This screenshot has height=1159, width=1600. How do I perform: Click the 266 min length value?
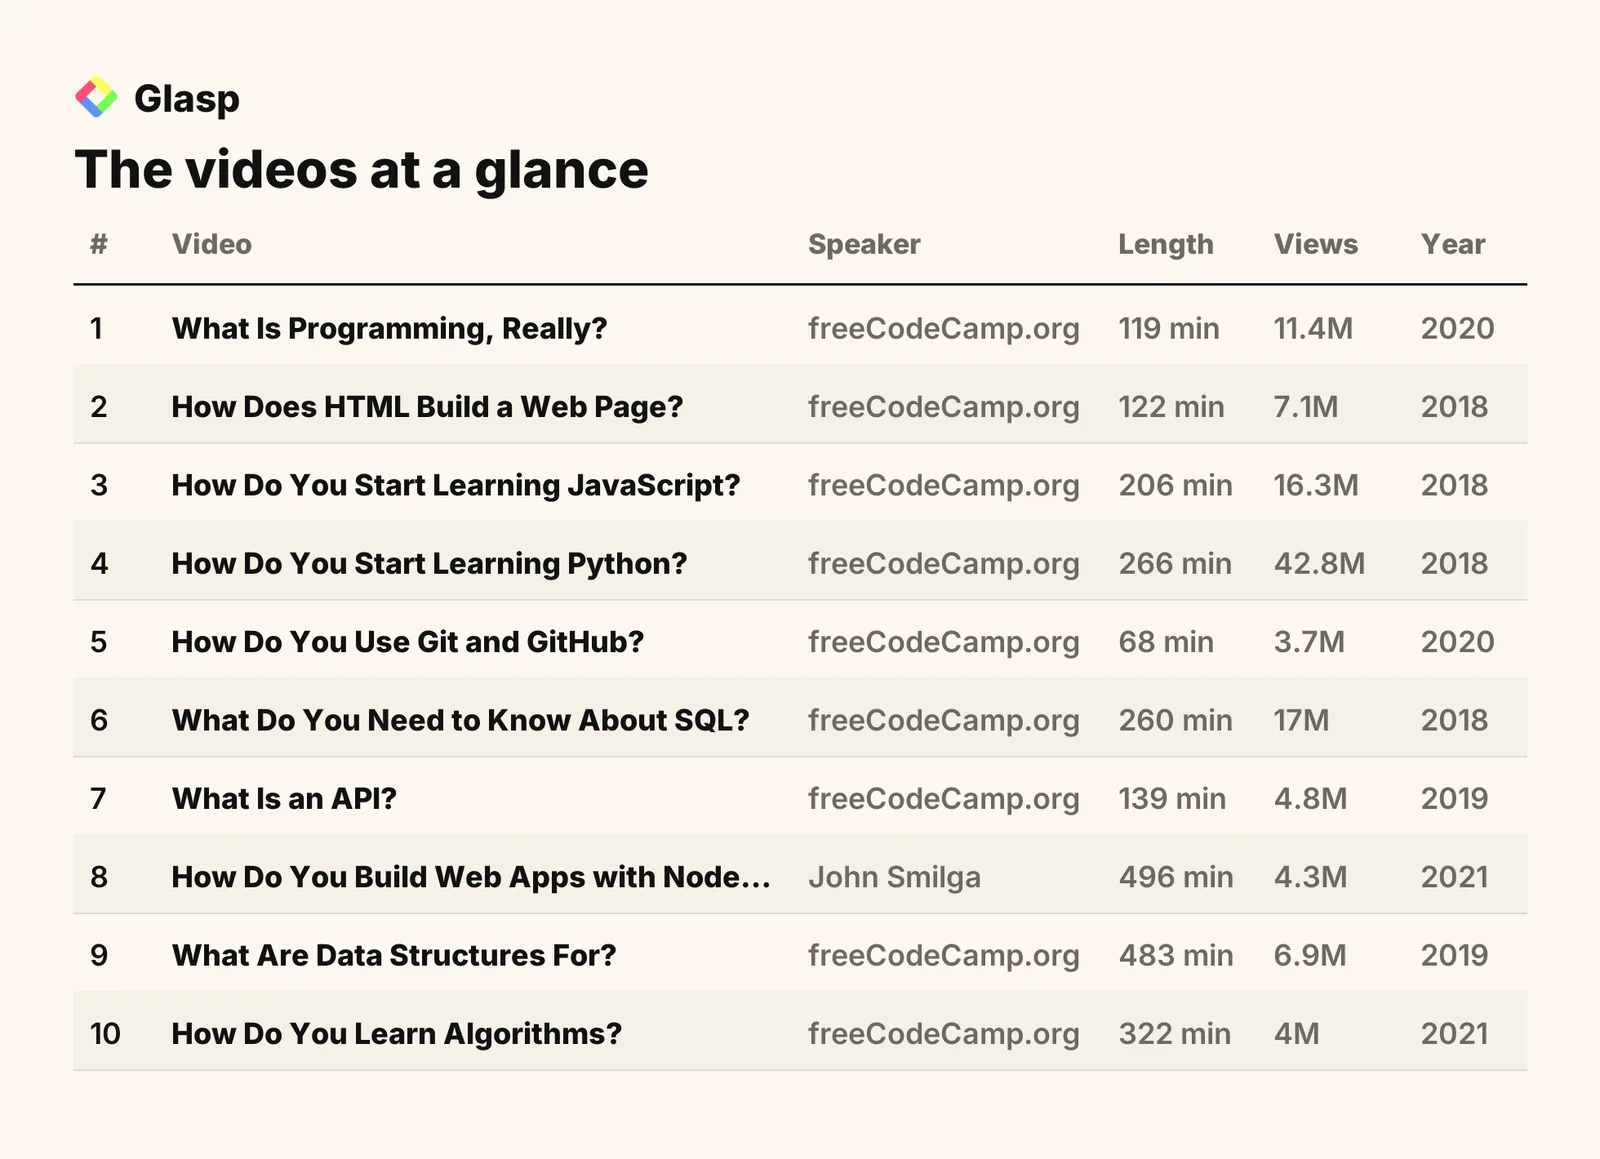(1175, 564)
